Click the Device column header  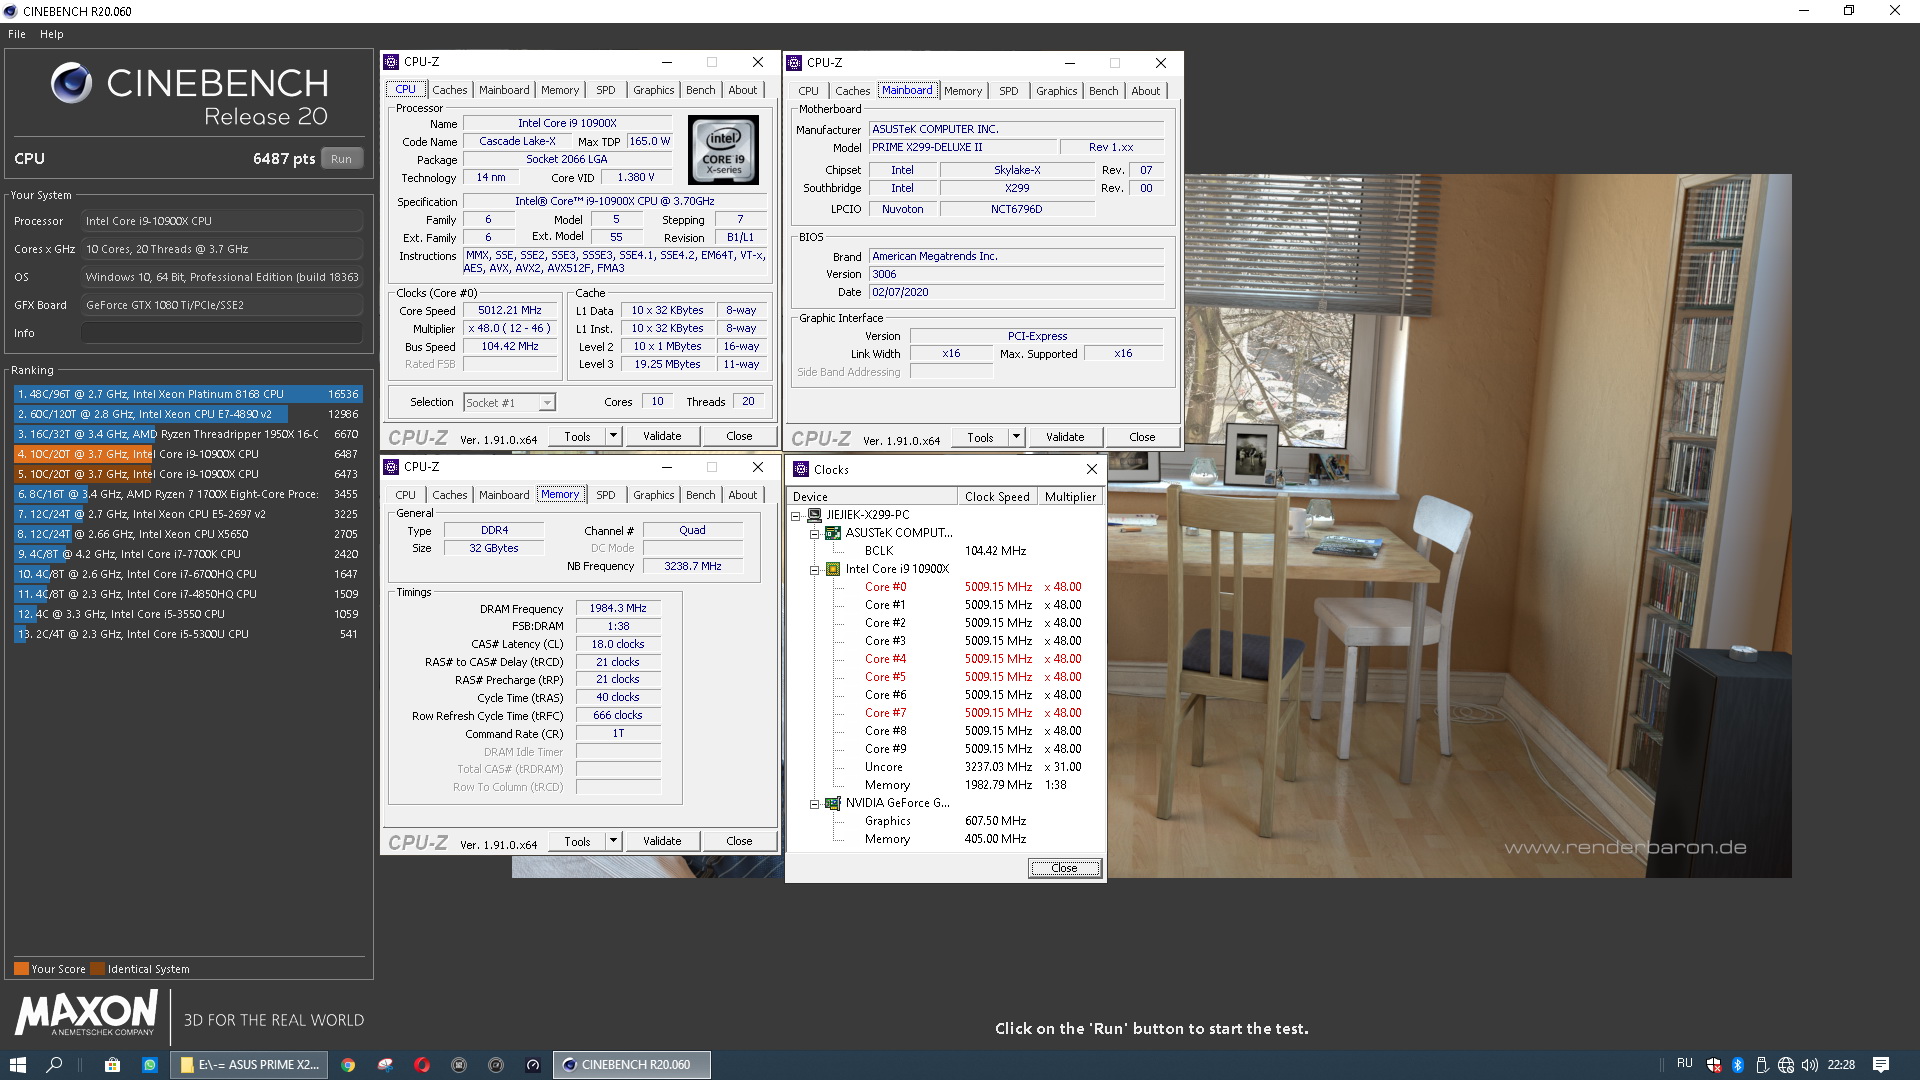click(872, 497)
